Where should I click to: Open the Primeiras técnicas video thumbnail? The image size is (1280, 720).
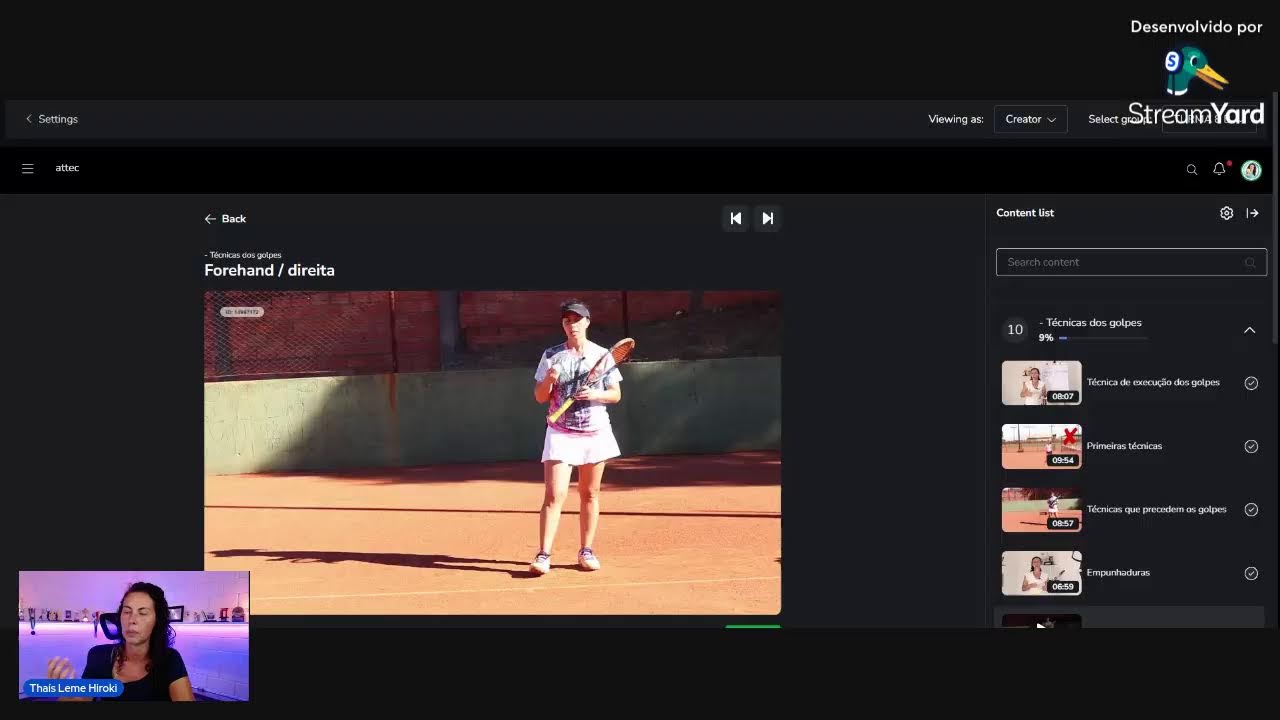(x=1041, y=446)
